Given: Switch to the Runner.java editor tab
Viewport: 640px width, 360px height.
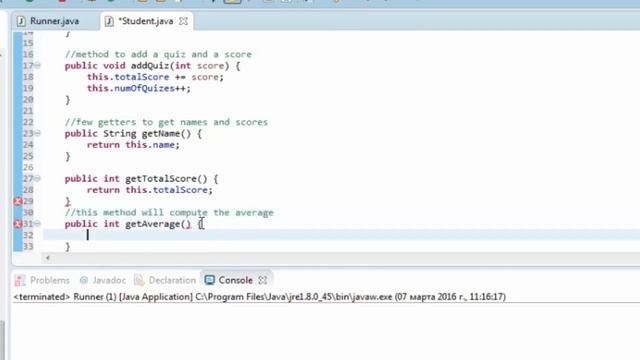Looking at the screenshot, I should (48, 21).
